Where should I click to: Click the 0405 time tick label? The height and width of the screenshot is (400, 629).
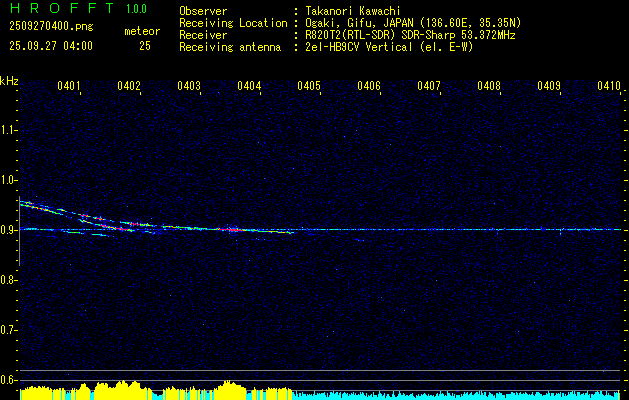pos(309,87)
